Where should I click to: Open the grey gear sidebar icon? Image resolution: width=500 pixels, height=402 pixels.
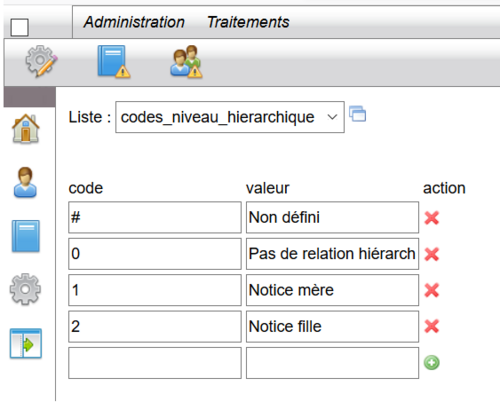[x=25, y=289]
